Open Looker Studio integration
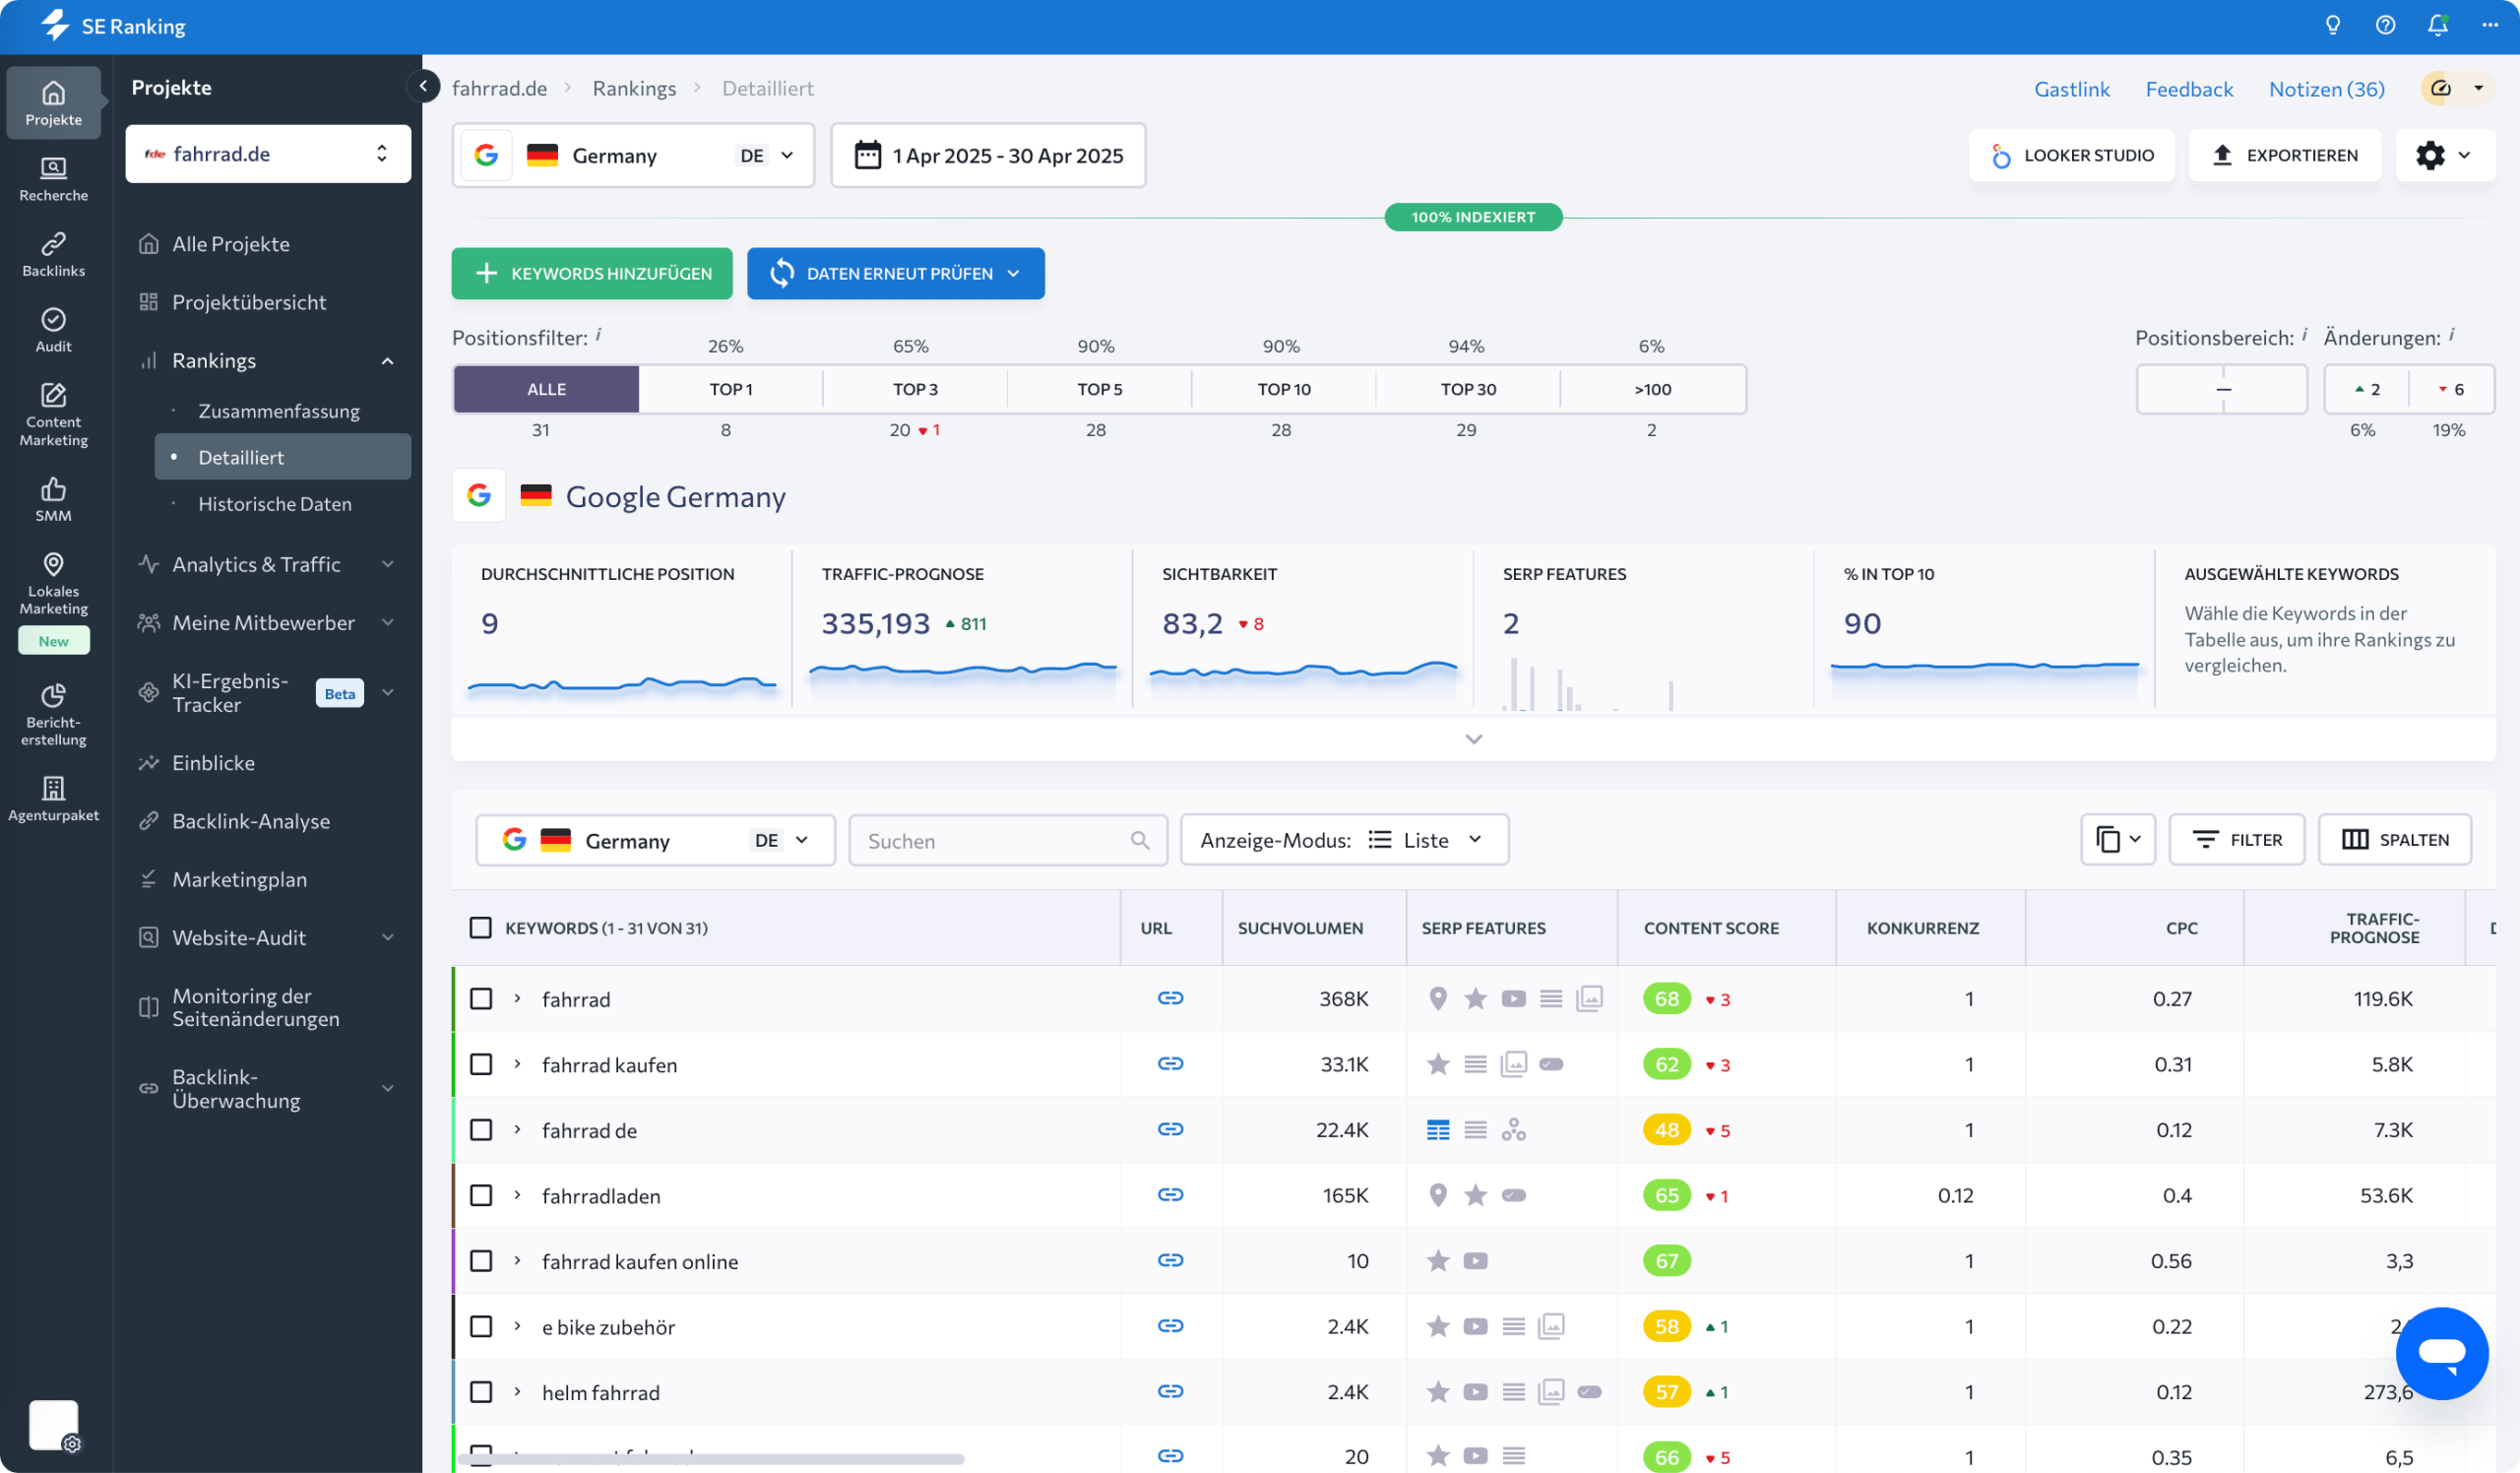2520x1473 pixels. coord(2071,155)
